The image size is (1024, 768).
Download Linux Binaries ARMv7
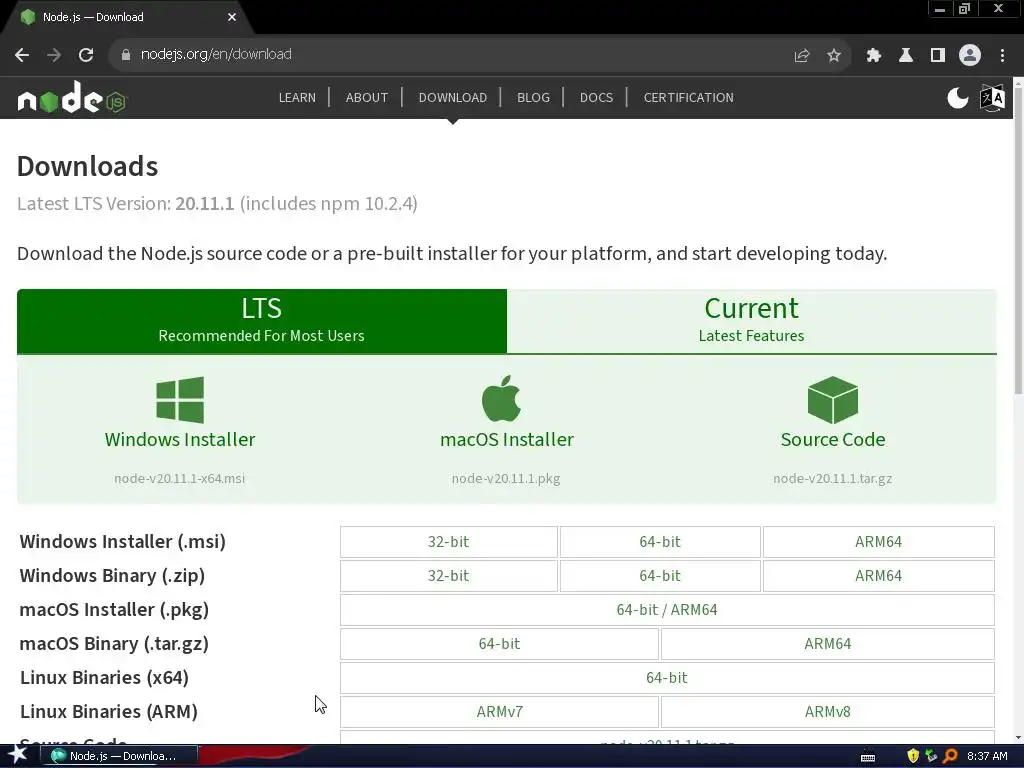coord(499,711)
